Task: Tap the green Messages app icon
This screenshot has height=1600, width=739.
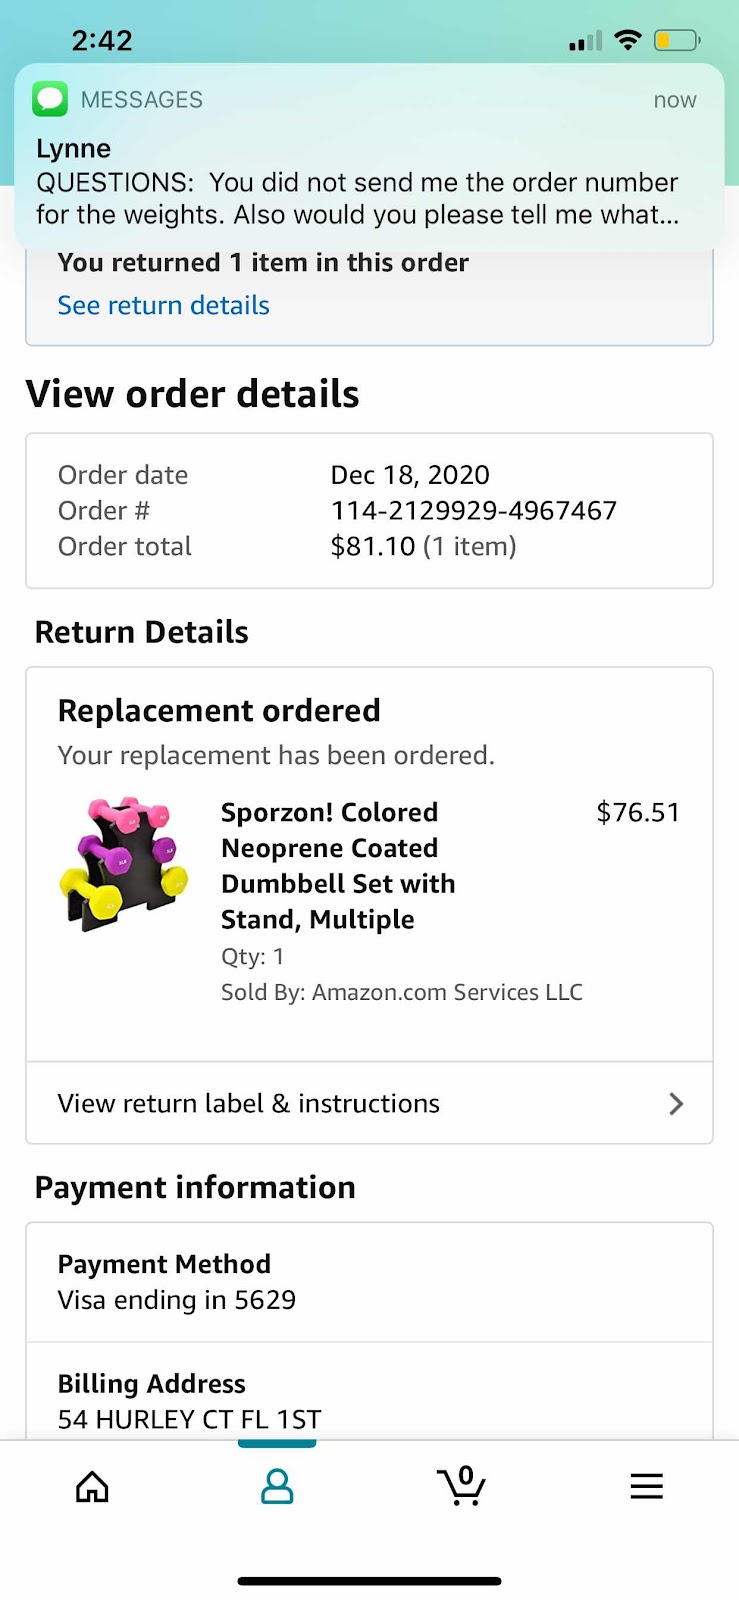Action: (50, 99)
